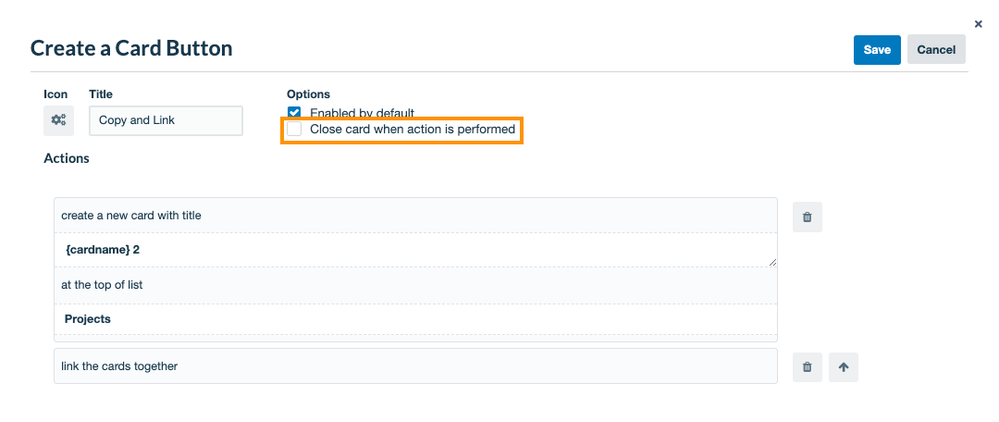Click the create a new card with title text
Screen dimensions: 999x422
(131, 215)
